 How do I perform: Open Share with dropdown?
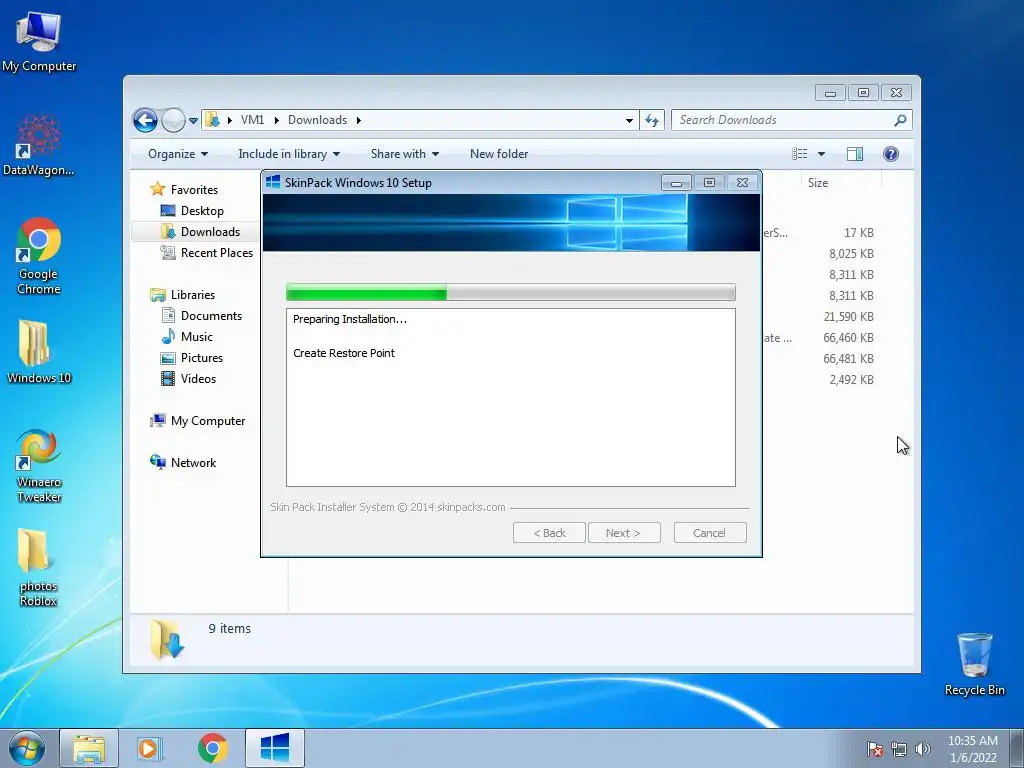pos(405,154)
